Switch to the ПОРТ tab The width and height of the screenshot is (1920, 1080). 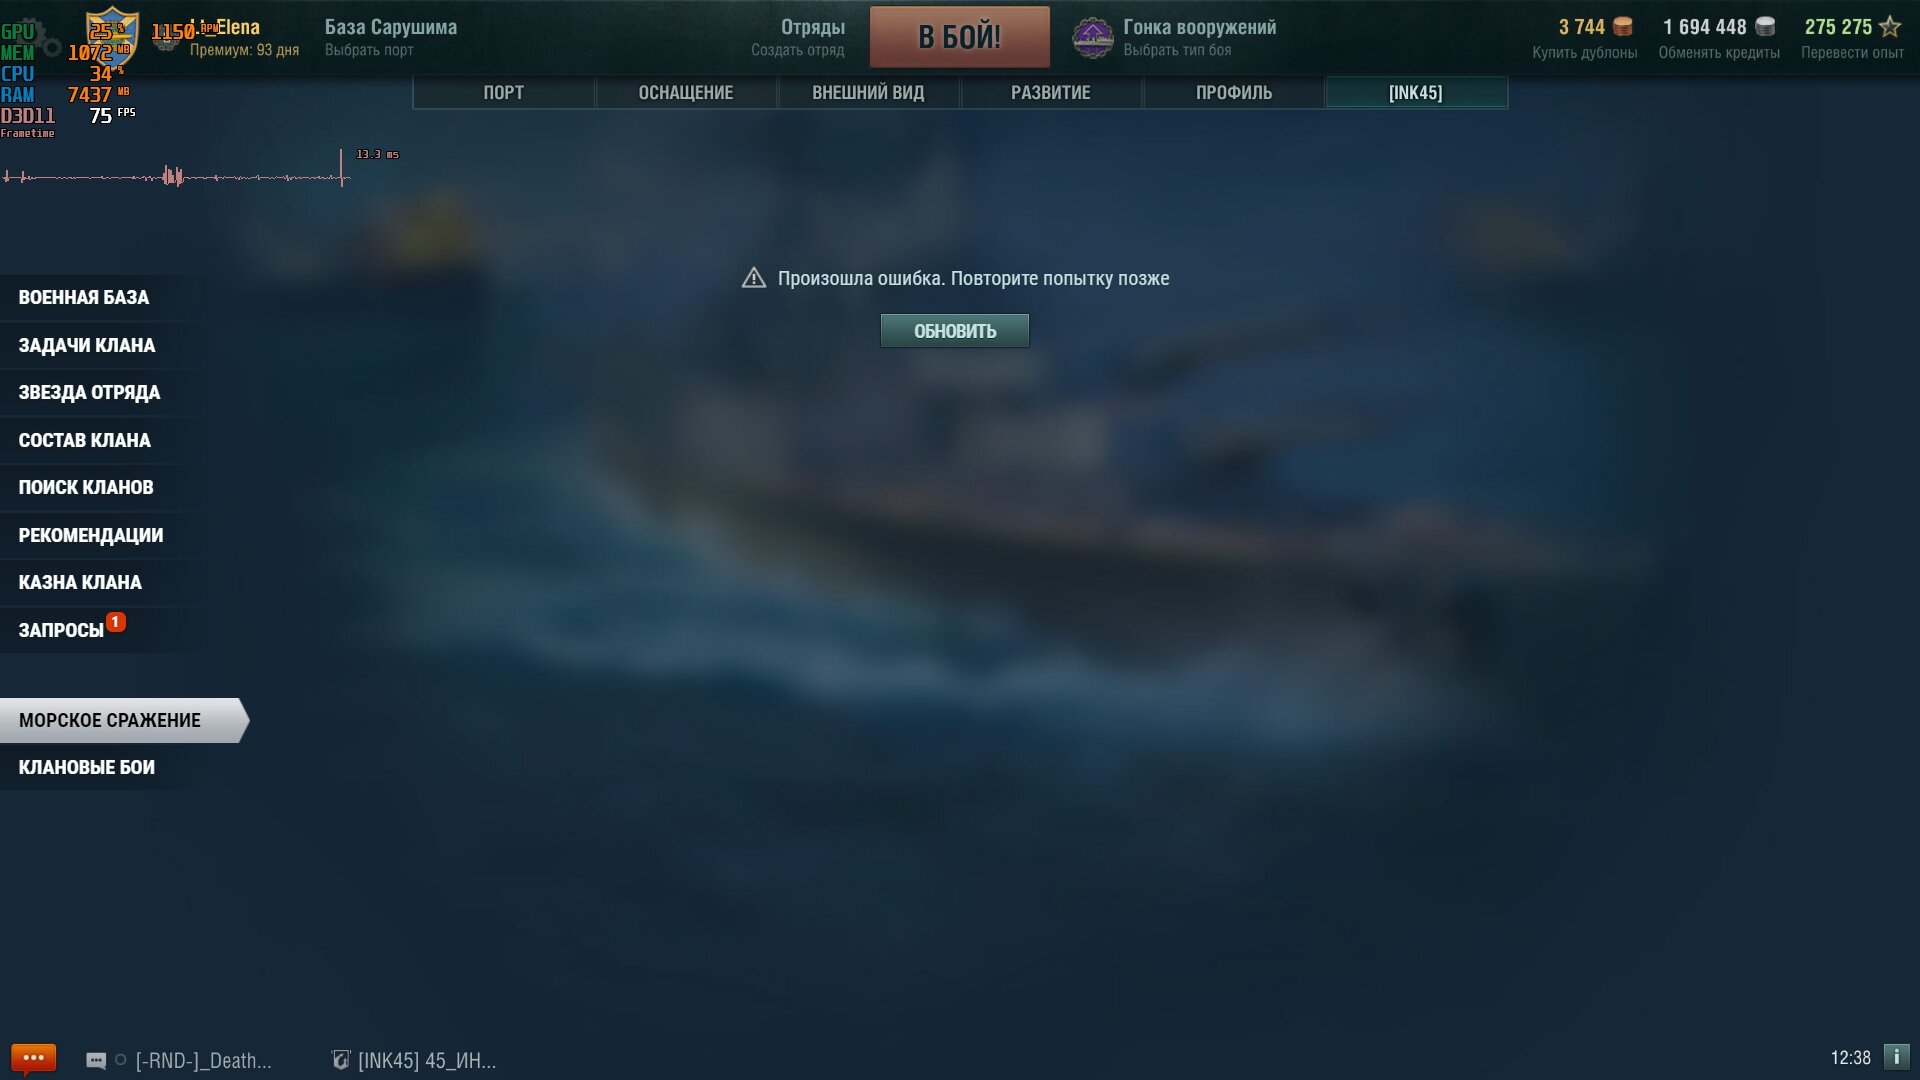point(504,93)
